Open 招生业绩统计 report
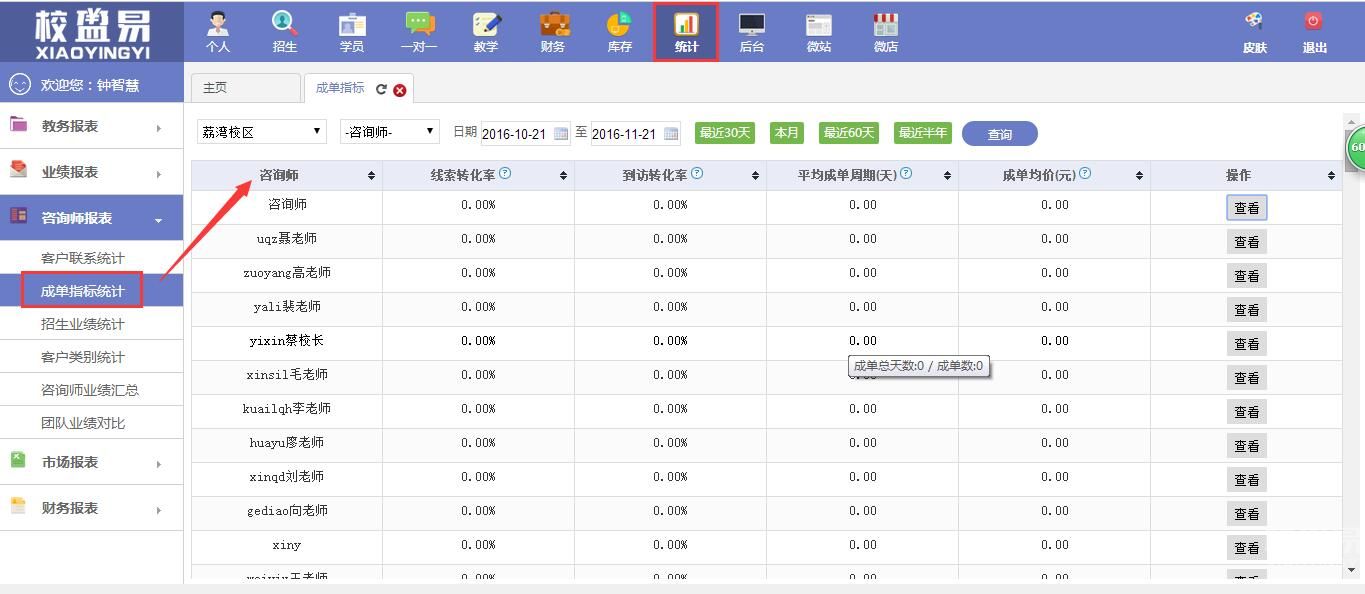Screen dimensions: 1365x594 click(x=83, y=324)
